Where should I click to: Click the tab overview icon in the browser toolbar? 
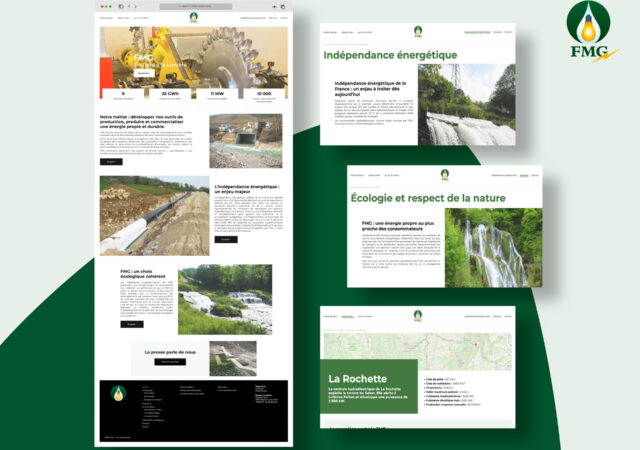(283, 7)
